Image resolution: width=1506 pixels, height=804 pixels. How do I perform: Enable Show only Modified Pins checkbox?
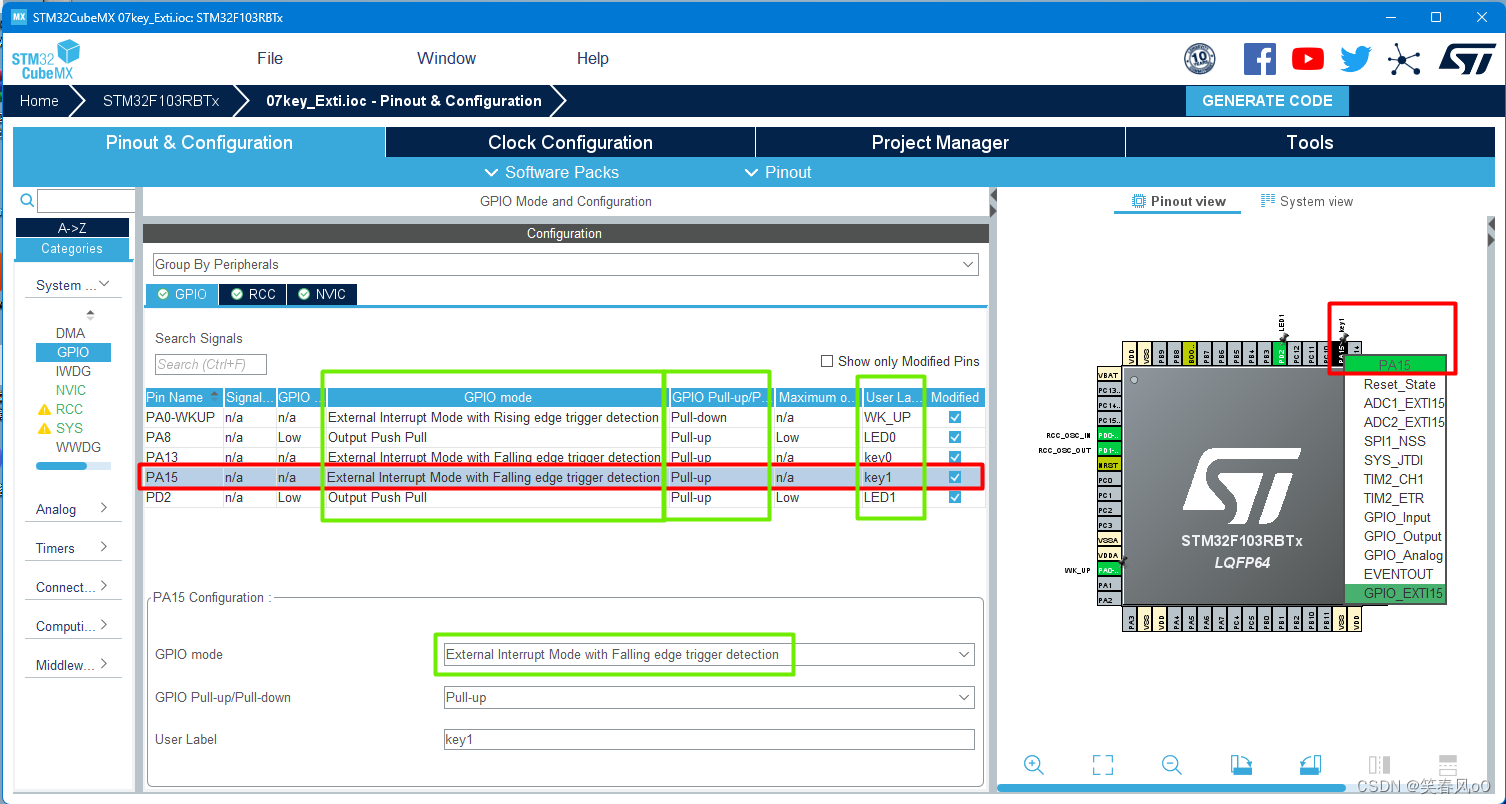(827, 361)
